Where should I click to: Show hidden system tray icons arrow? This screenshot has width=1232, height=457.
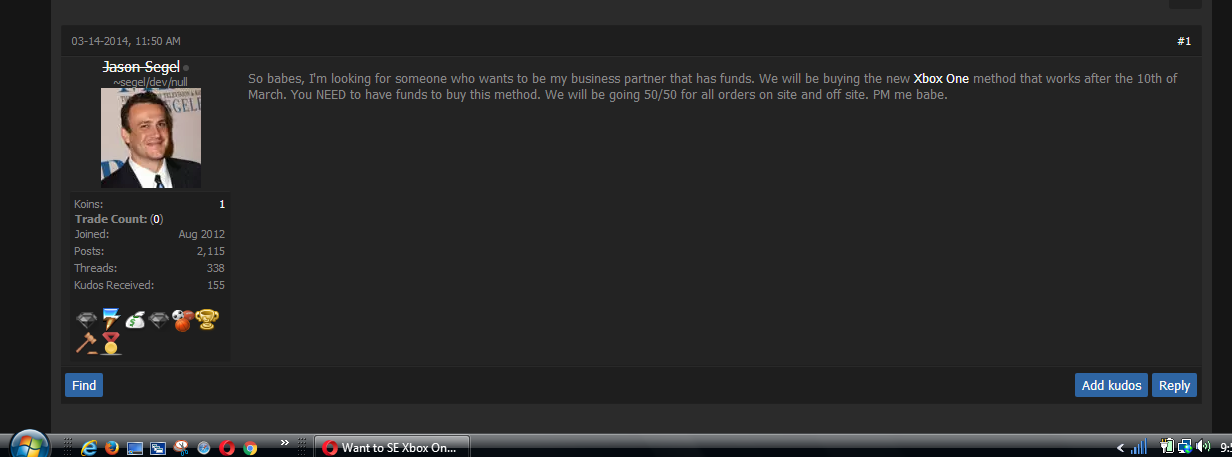(1121, 448)
